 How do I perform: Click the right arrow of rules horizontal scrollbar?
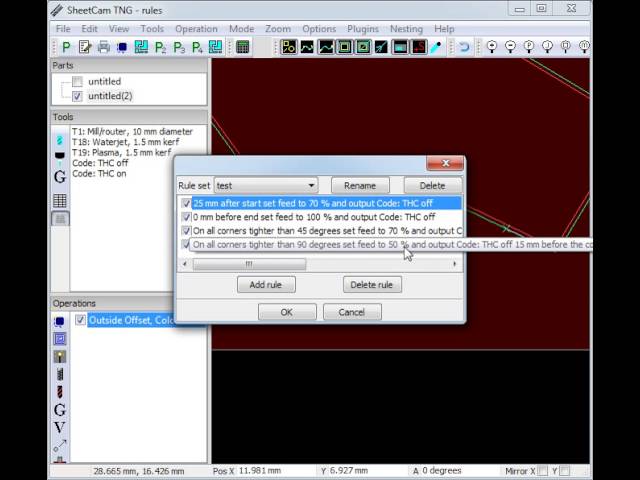455,264
